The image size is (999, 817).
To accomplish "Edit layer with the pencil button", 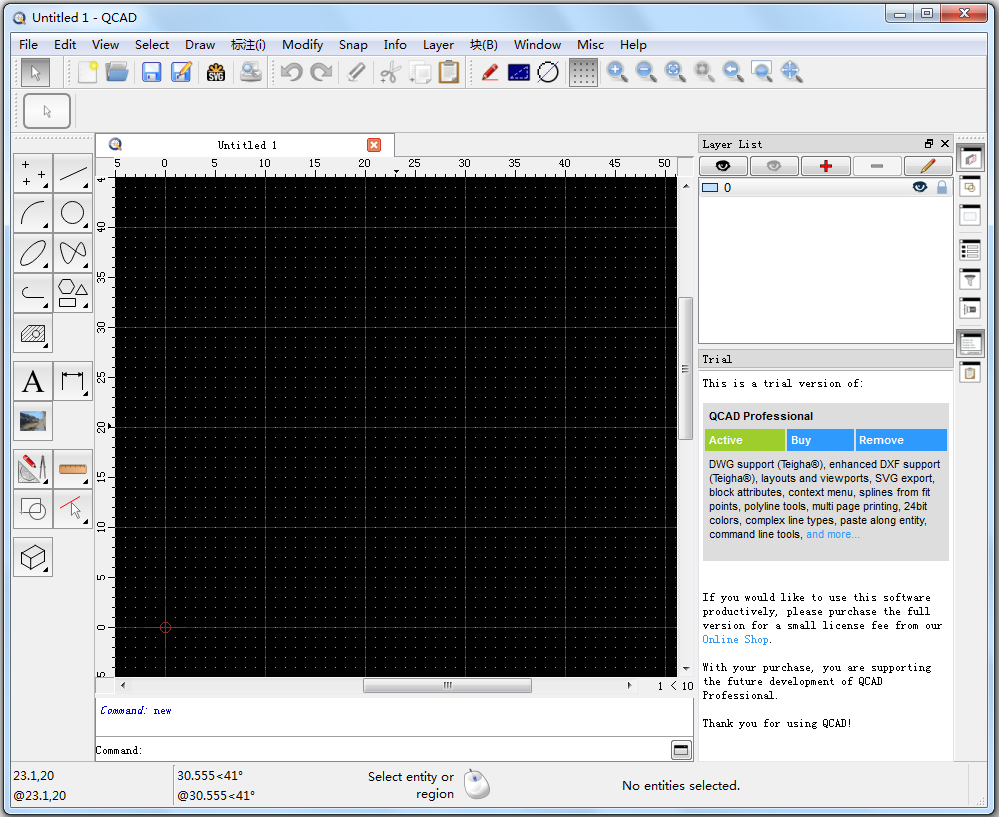I will pyautogui.click(x=928, y=166).
